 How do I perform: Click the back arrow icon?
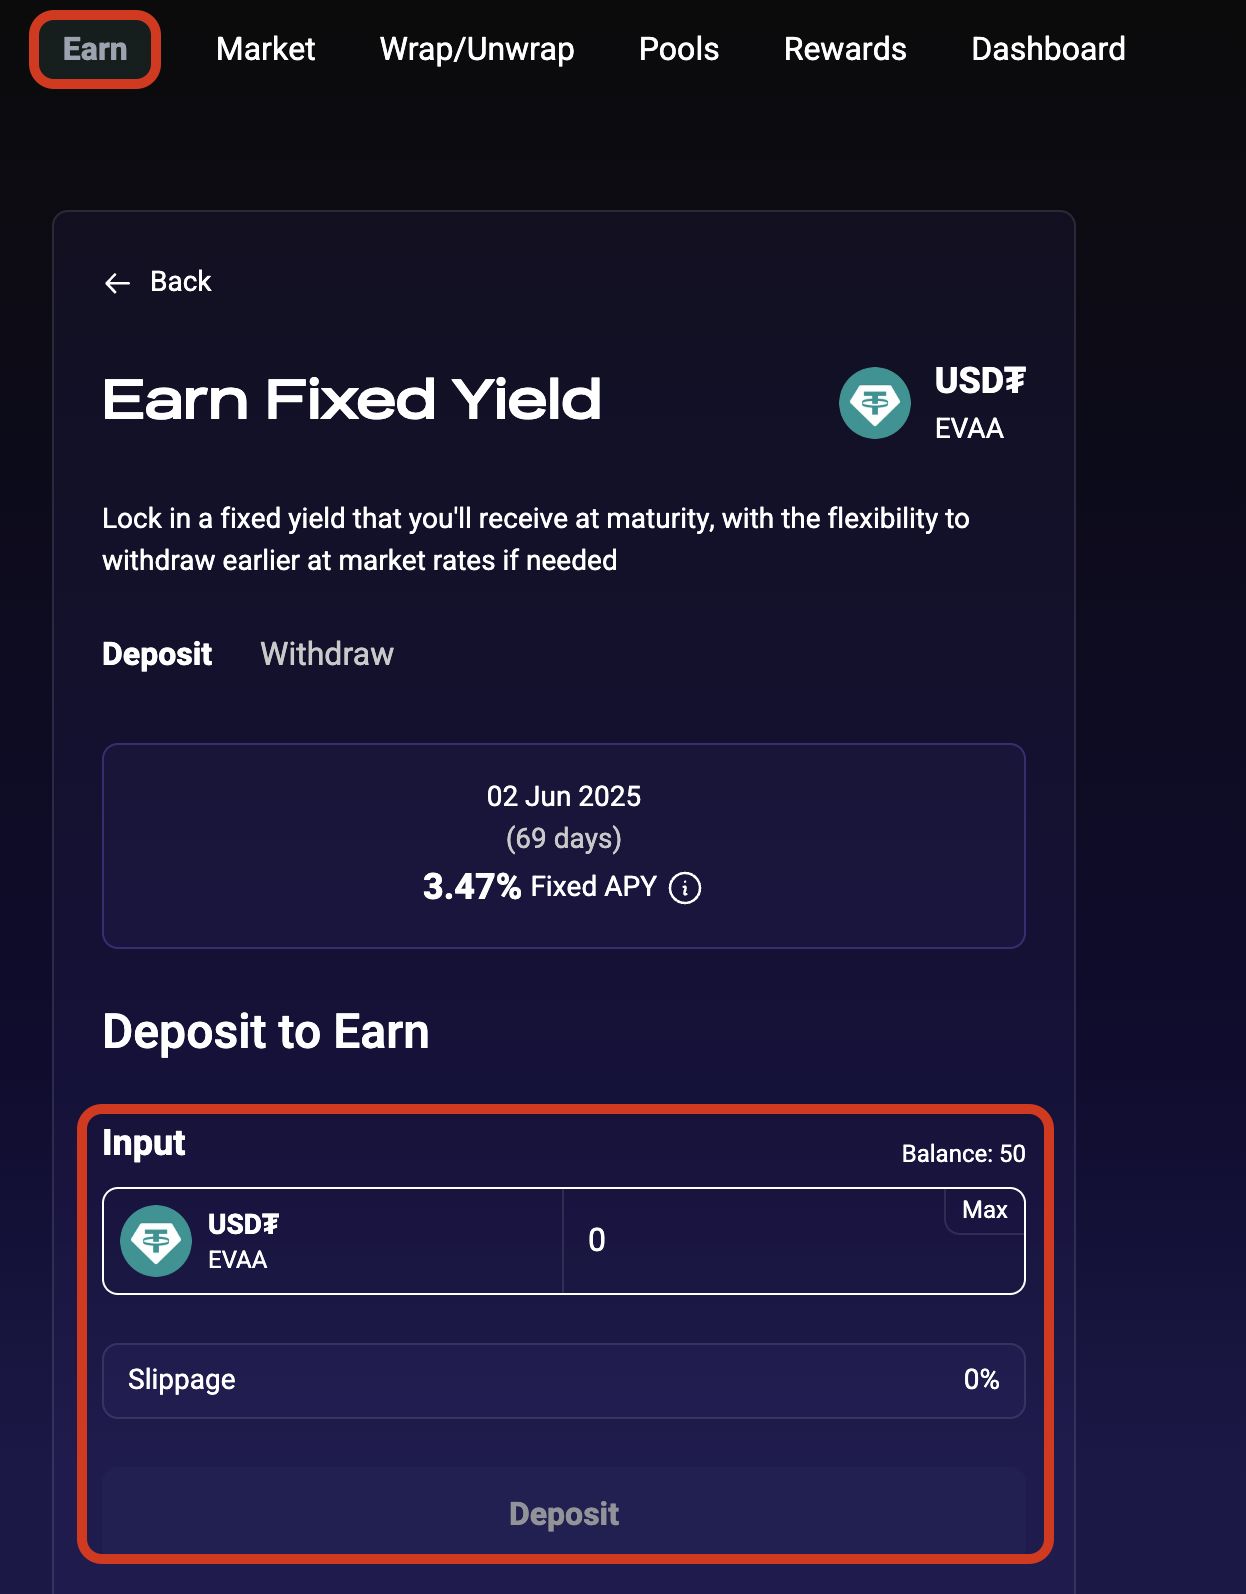(x=117, y=283)
